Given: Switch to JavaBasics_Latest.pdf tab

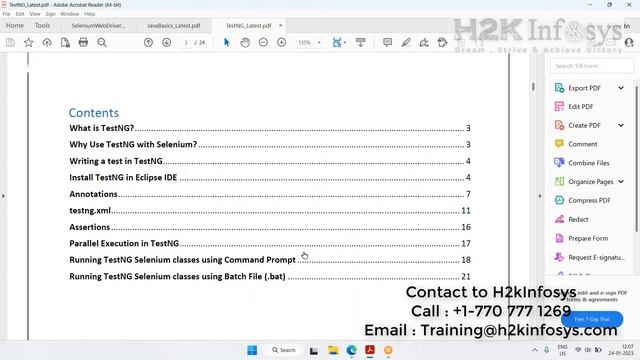Looking at the screenshot, I should click(x=173, y=25).
